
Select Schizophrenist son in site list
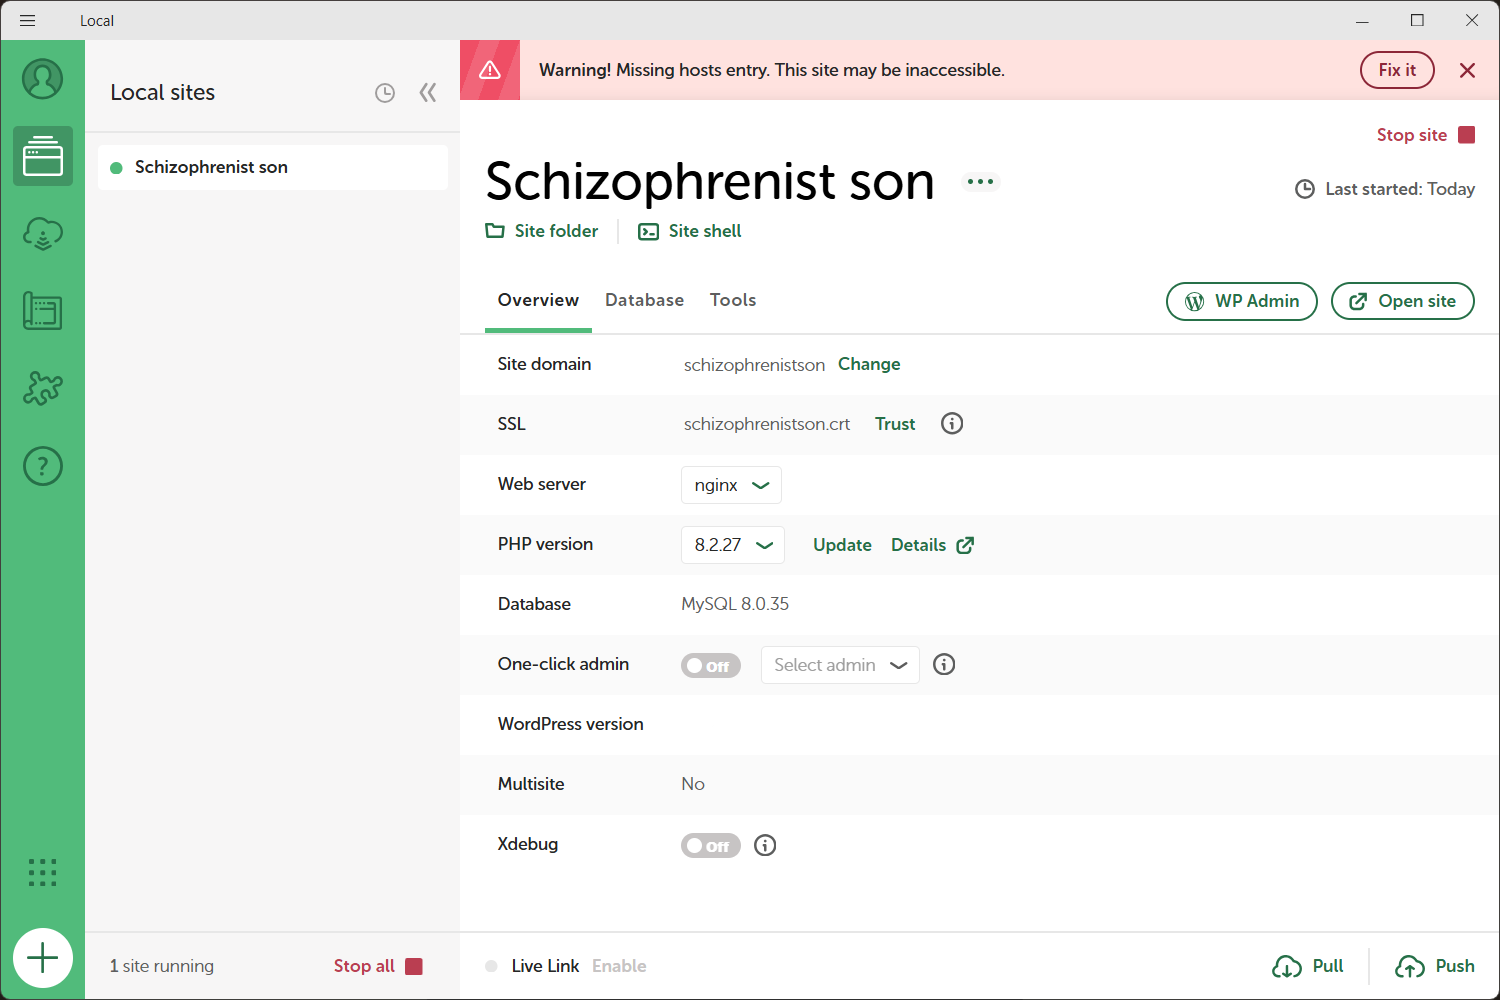coord(273,167)
